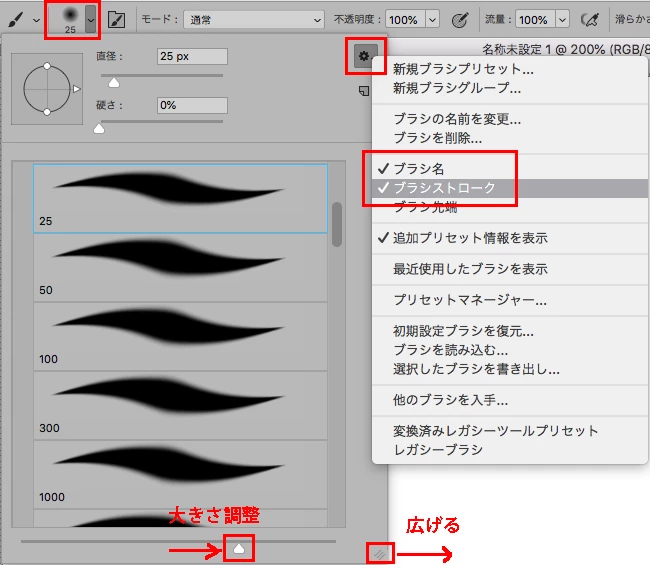The image size is (650, 565).
Task: Choose 変換済みレガシーツールプリセット menu item
Action: tap(510, 431)
